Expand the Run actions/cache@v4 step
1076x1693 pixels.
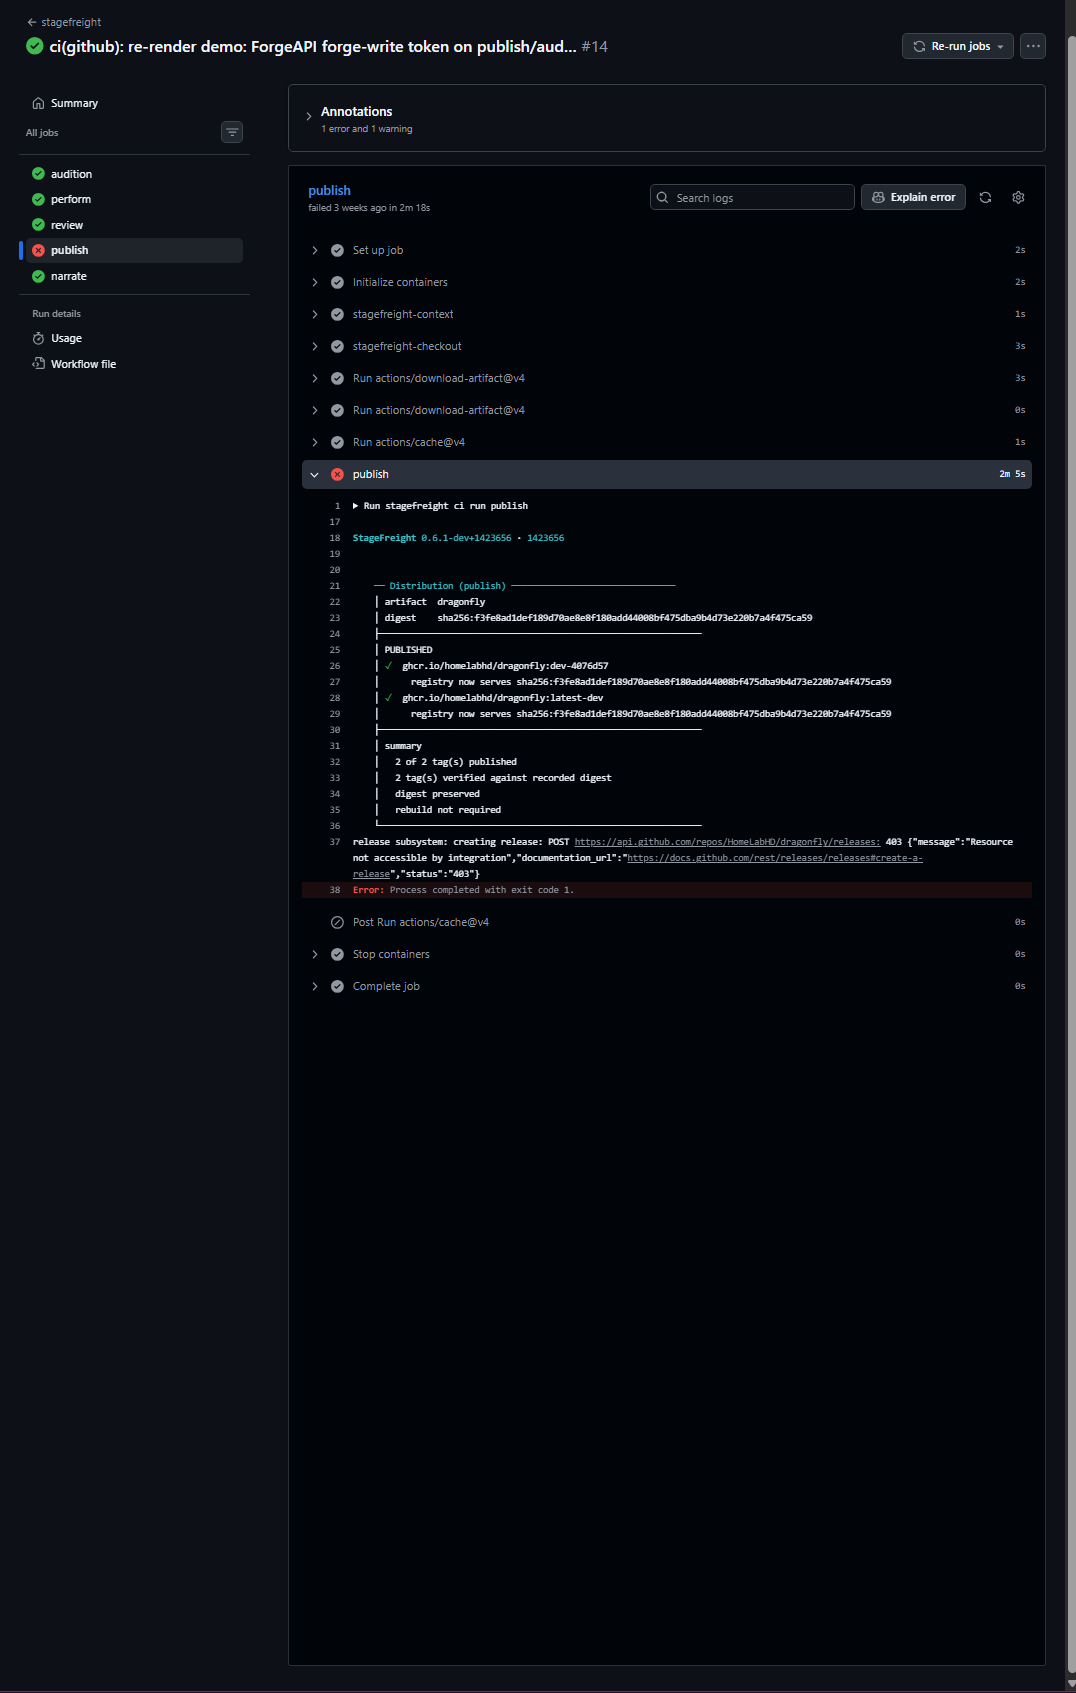(667, 442)
